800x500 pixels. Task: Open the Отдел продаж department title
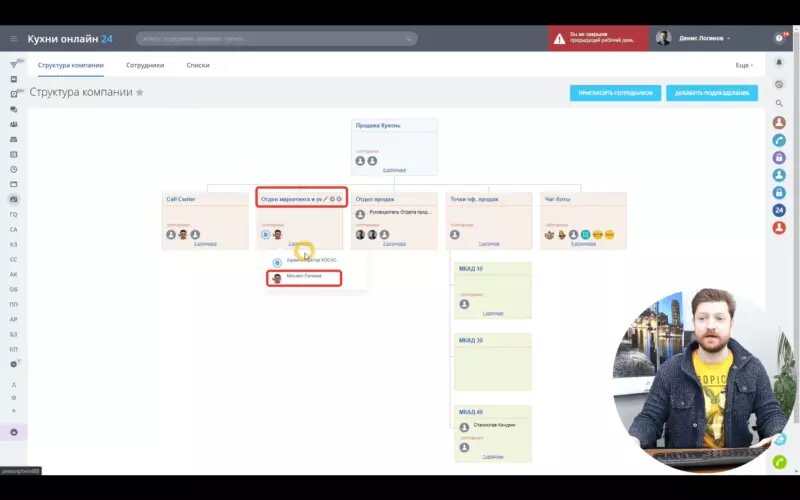374,199
